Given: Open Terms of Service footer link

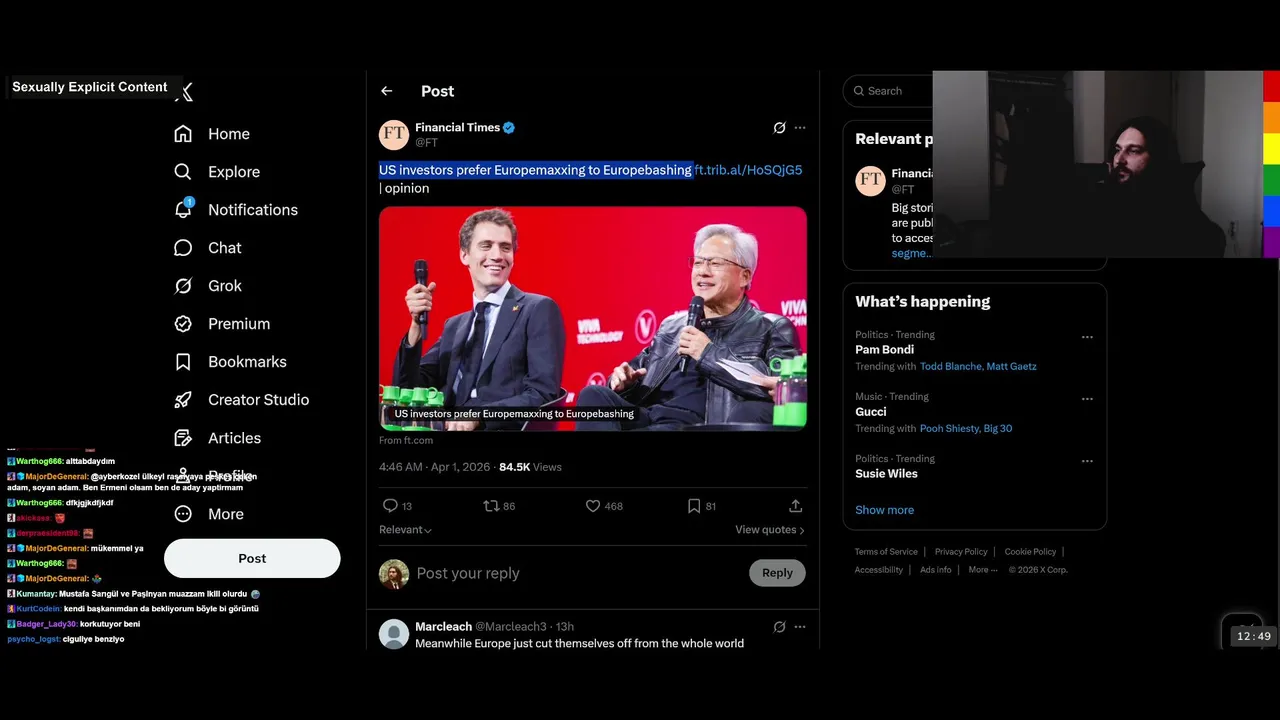Looking at the screenshot, I should click(x=886, y=552).
